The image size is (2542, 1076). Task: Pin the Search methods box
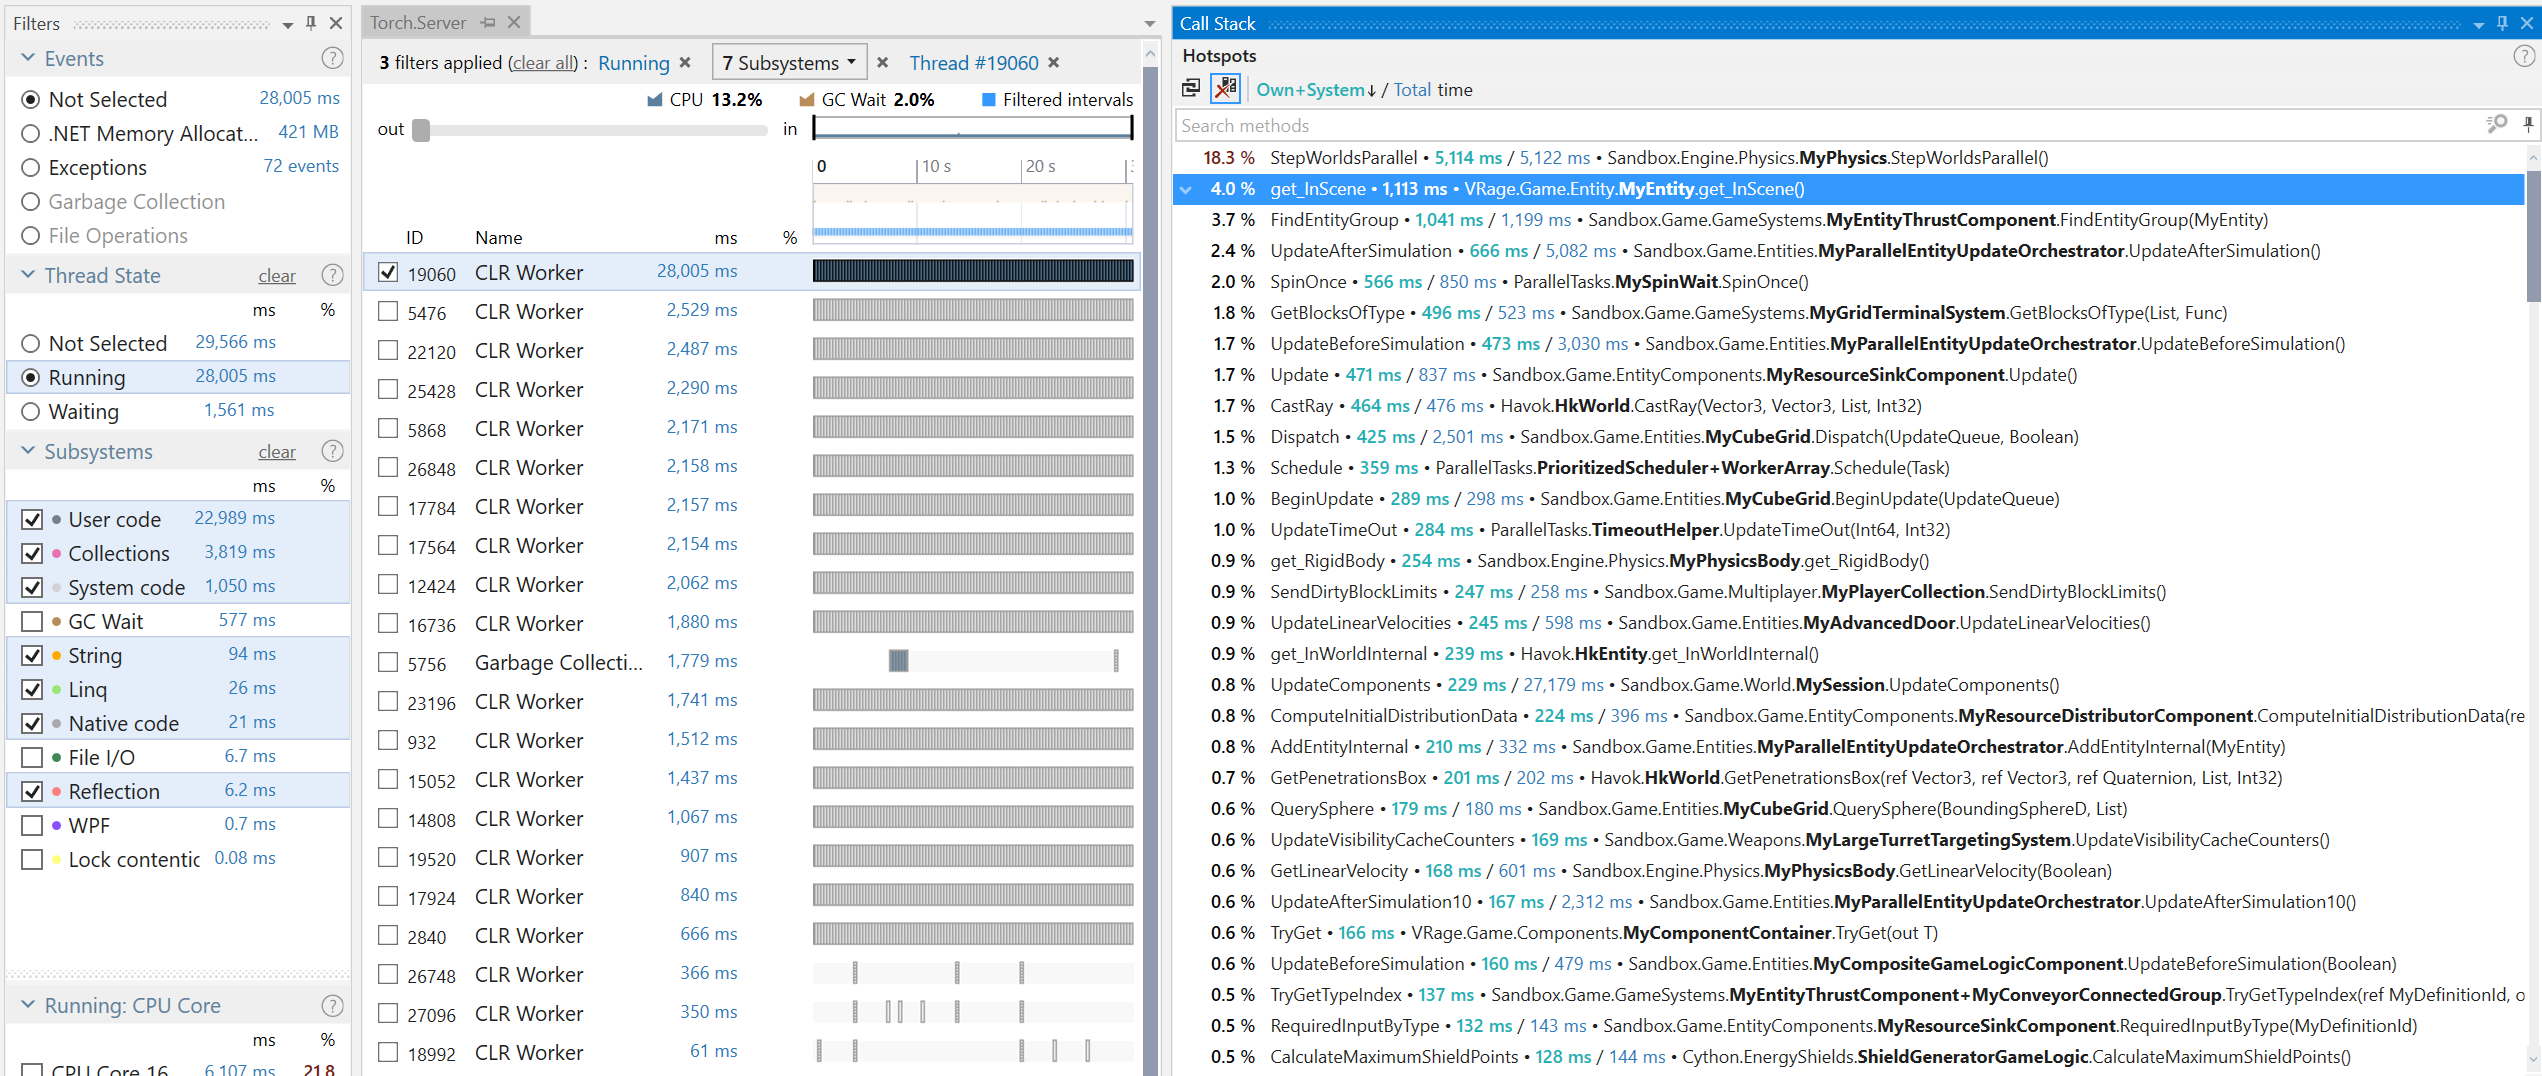[2528, 124]
